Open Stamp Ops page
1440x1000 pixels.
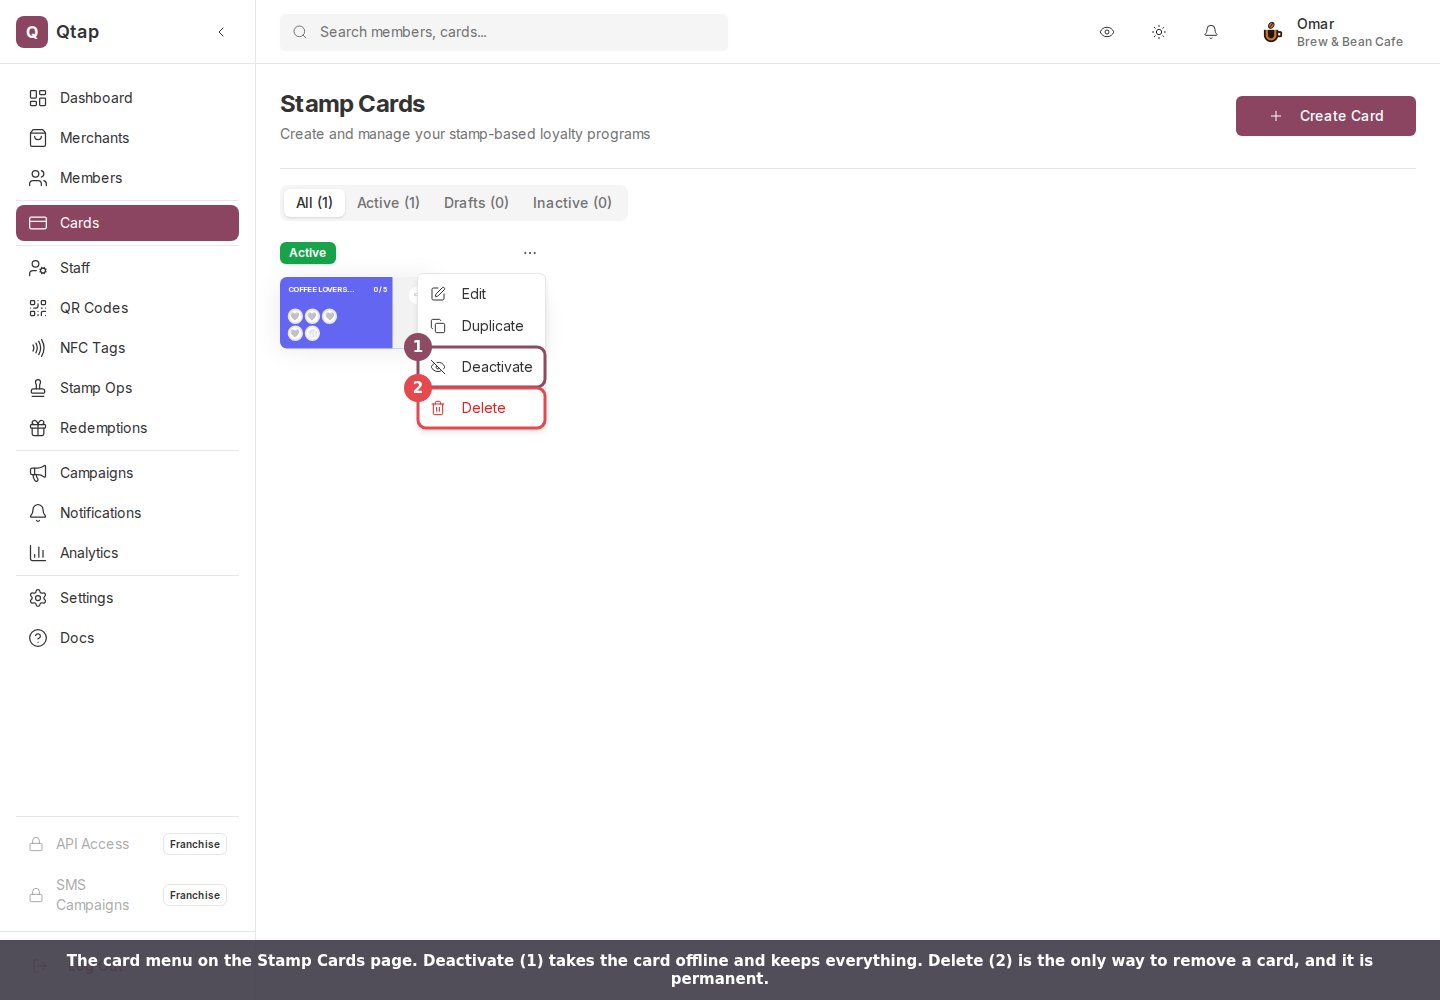coord(127,388)
